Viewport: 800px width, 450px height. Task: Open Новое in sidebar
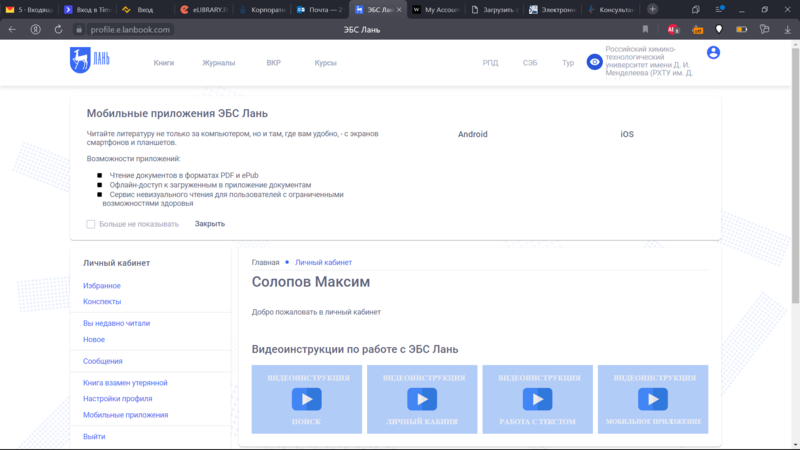click(x=94, y=339)
